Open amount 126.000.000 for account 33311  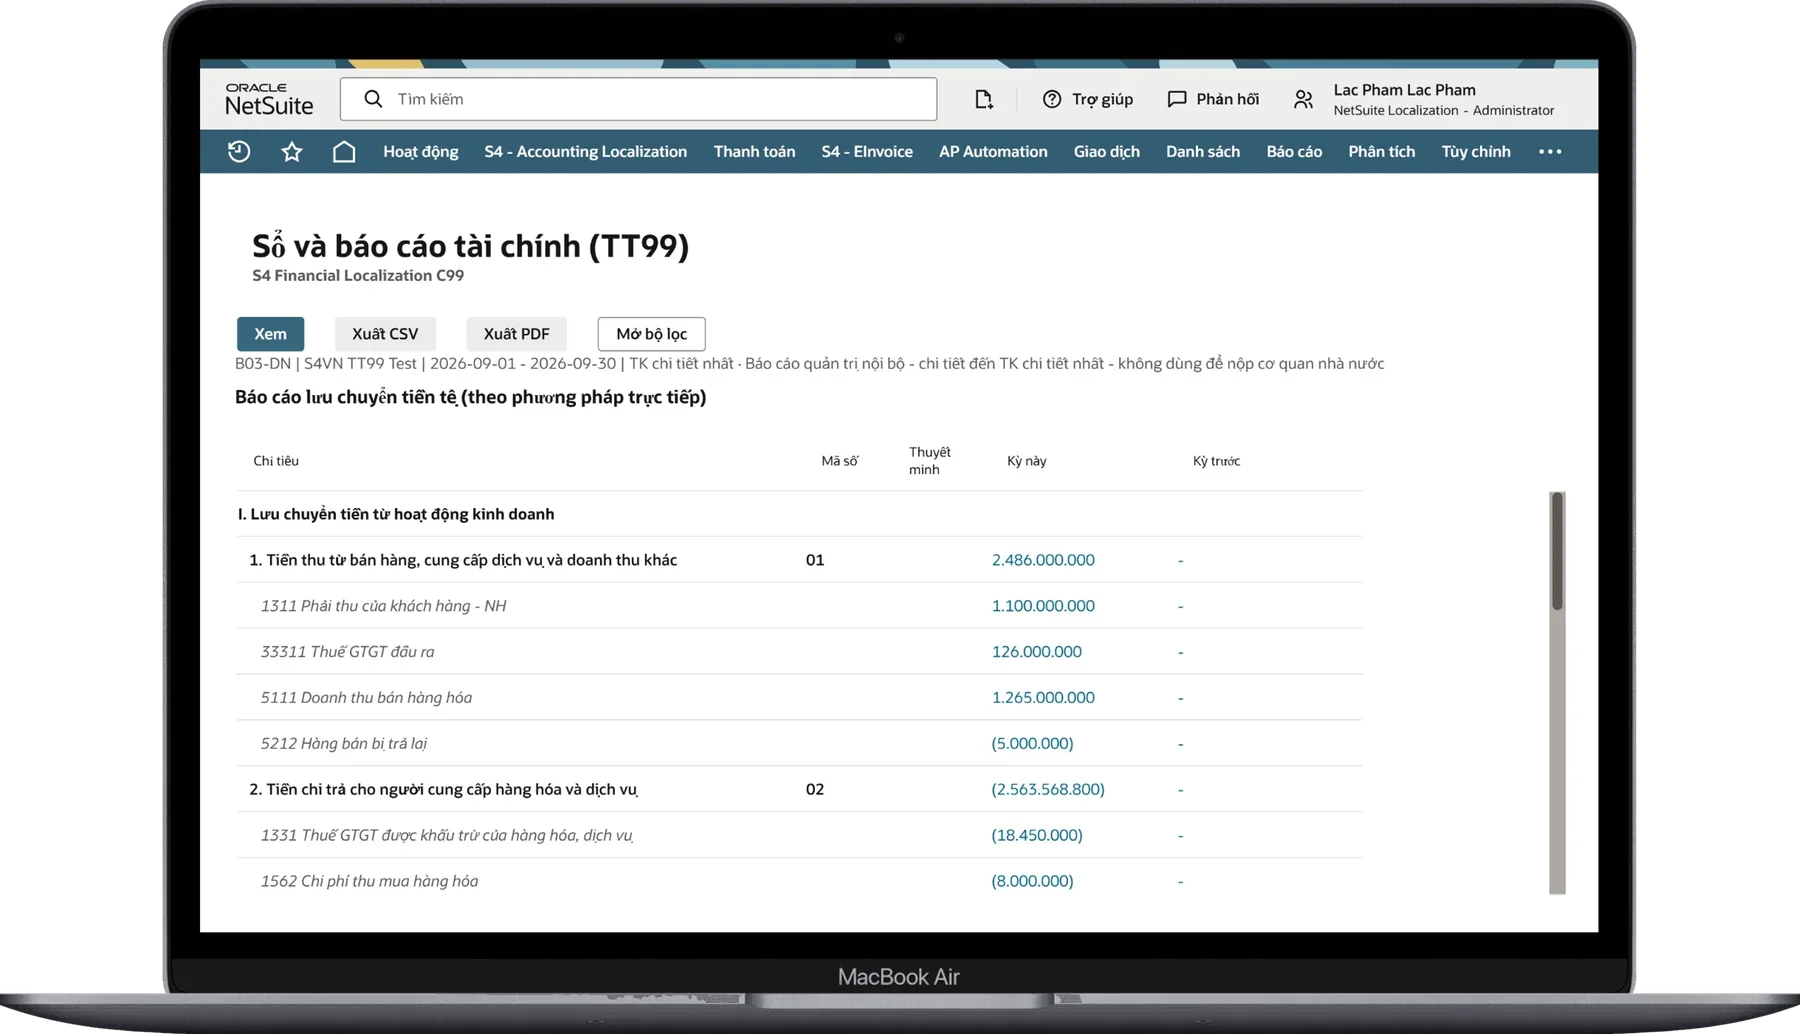pyautogui.click(x=1037, y=652)
